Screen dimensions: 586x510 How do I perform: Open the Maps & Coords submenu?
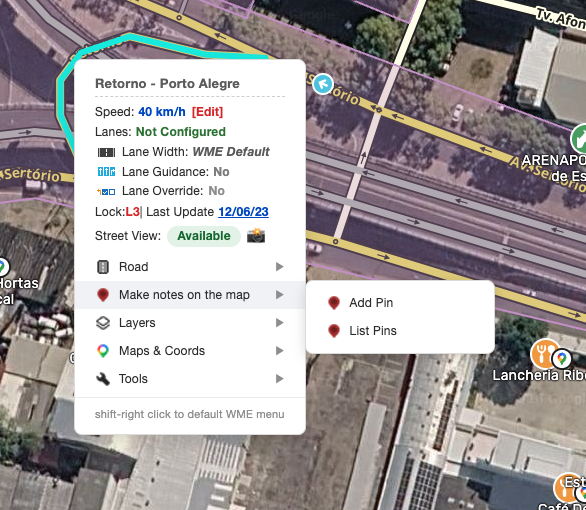pyautogui.click(x=190, y=351)
